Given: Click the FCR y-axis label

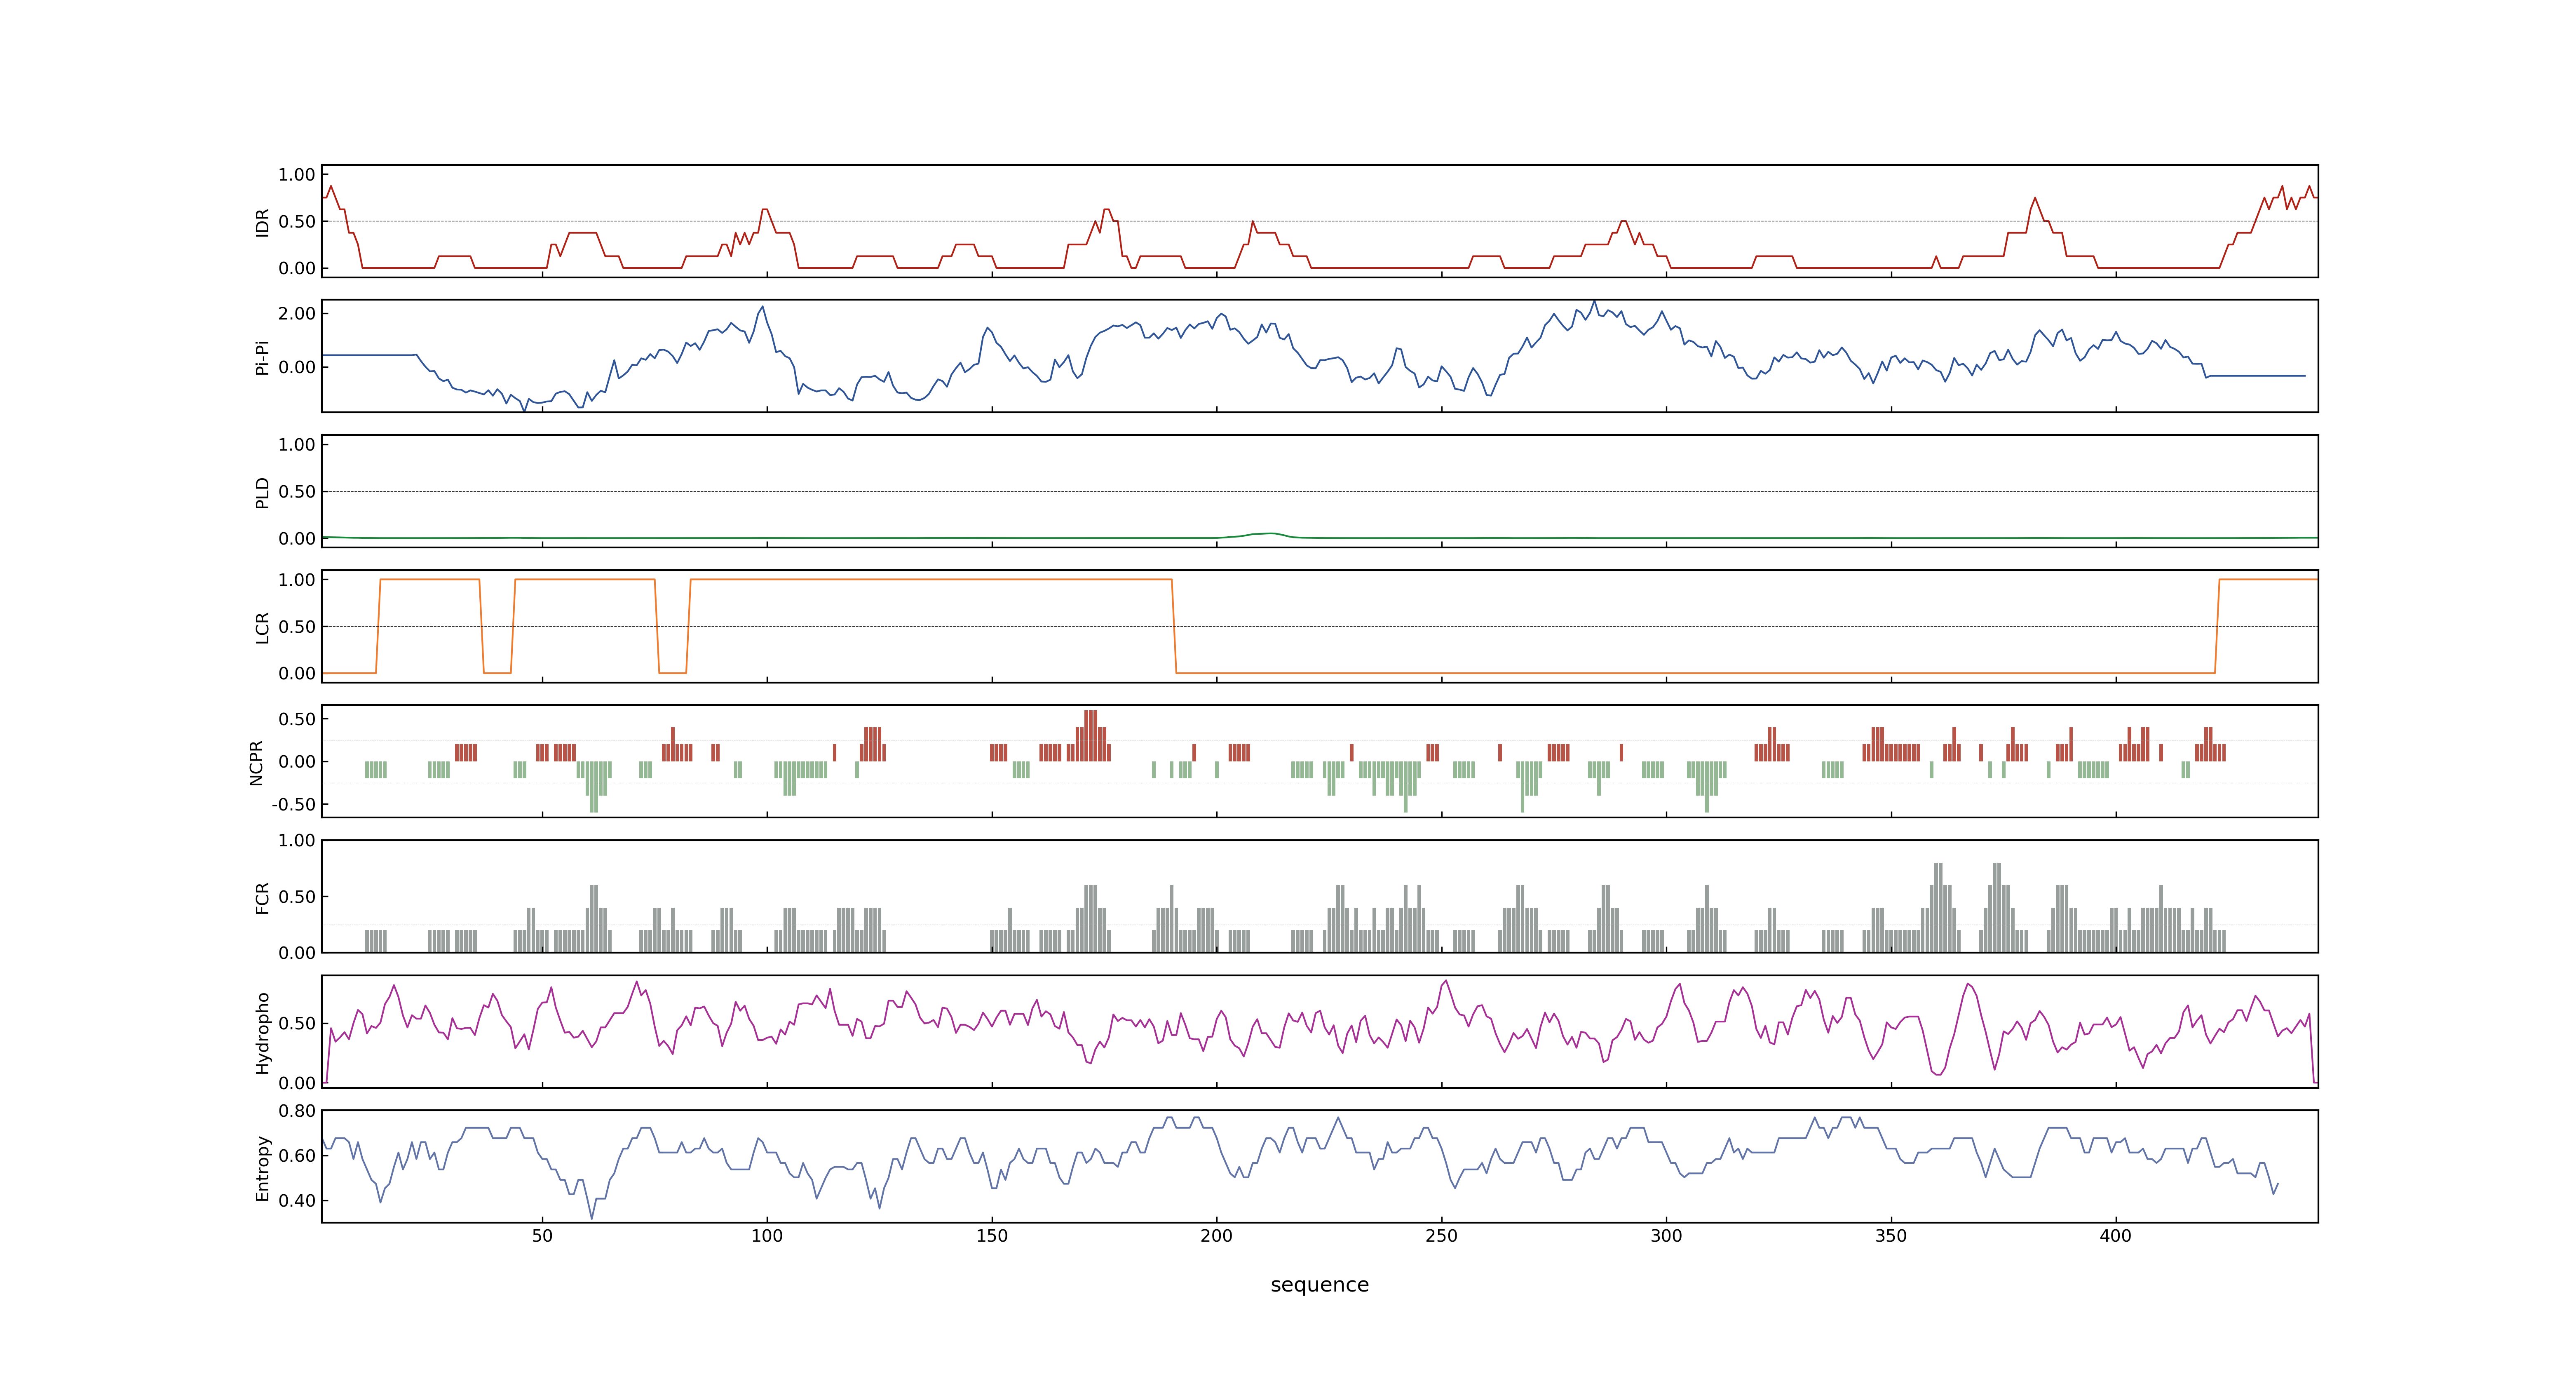Looking at the screenshot, I should click(x=262, y=897).
